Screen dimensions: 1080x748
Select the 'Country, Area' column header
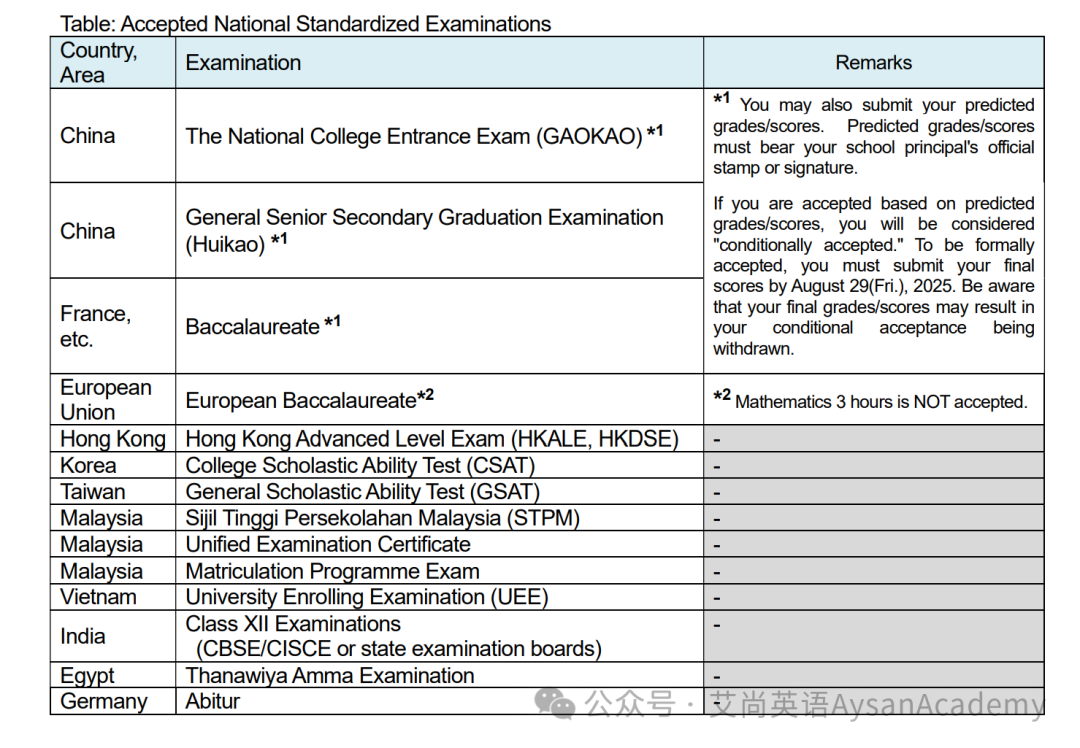coord(113,63)
